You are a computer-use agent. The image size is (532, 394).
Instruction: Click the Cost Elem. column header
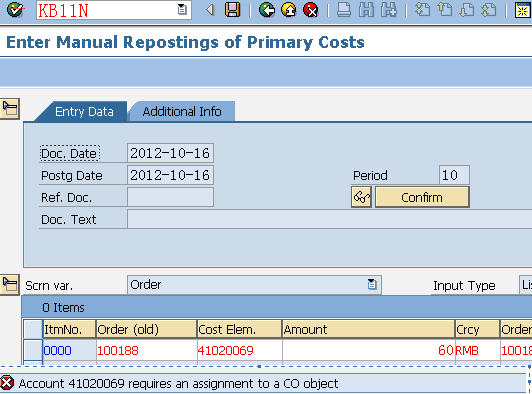pos(240,329)
